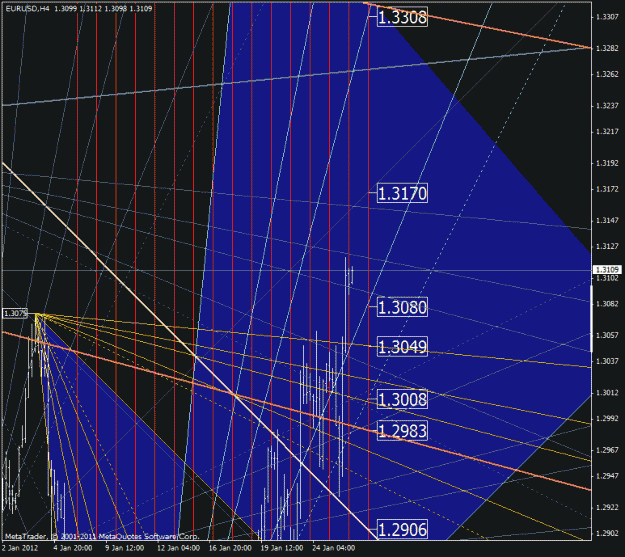Click the current price marker 1.3109
The image size is (625, 557).
point(607,270)
